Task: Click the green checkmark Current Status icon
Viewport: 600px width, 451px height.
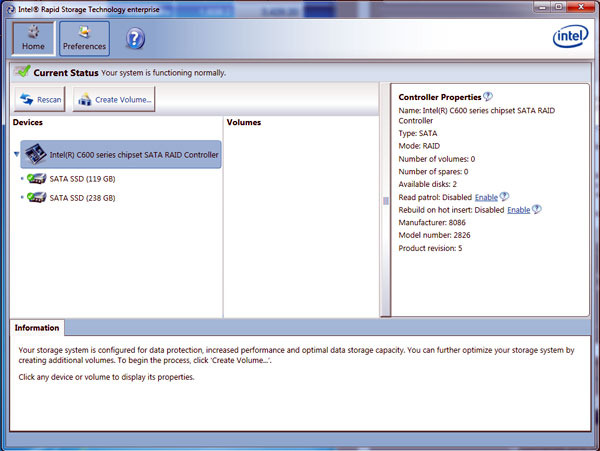Action: (22, 72)
